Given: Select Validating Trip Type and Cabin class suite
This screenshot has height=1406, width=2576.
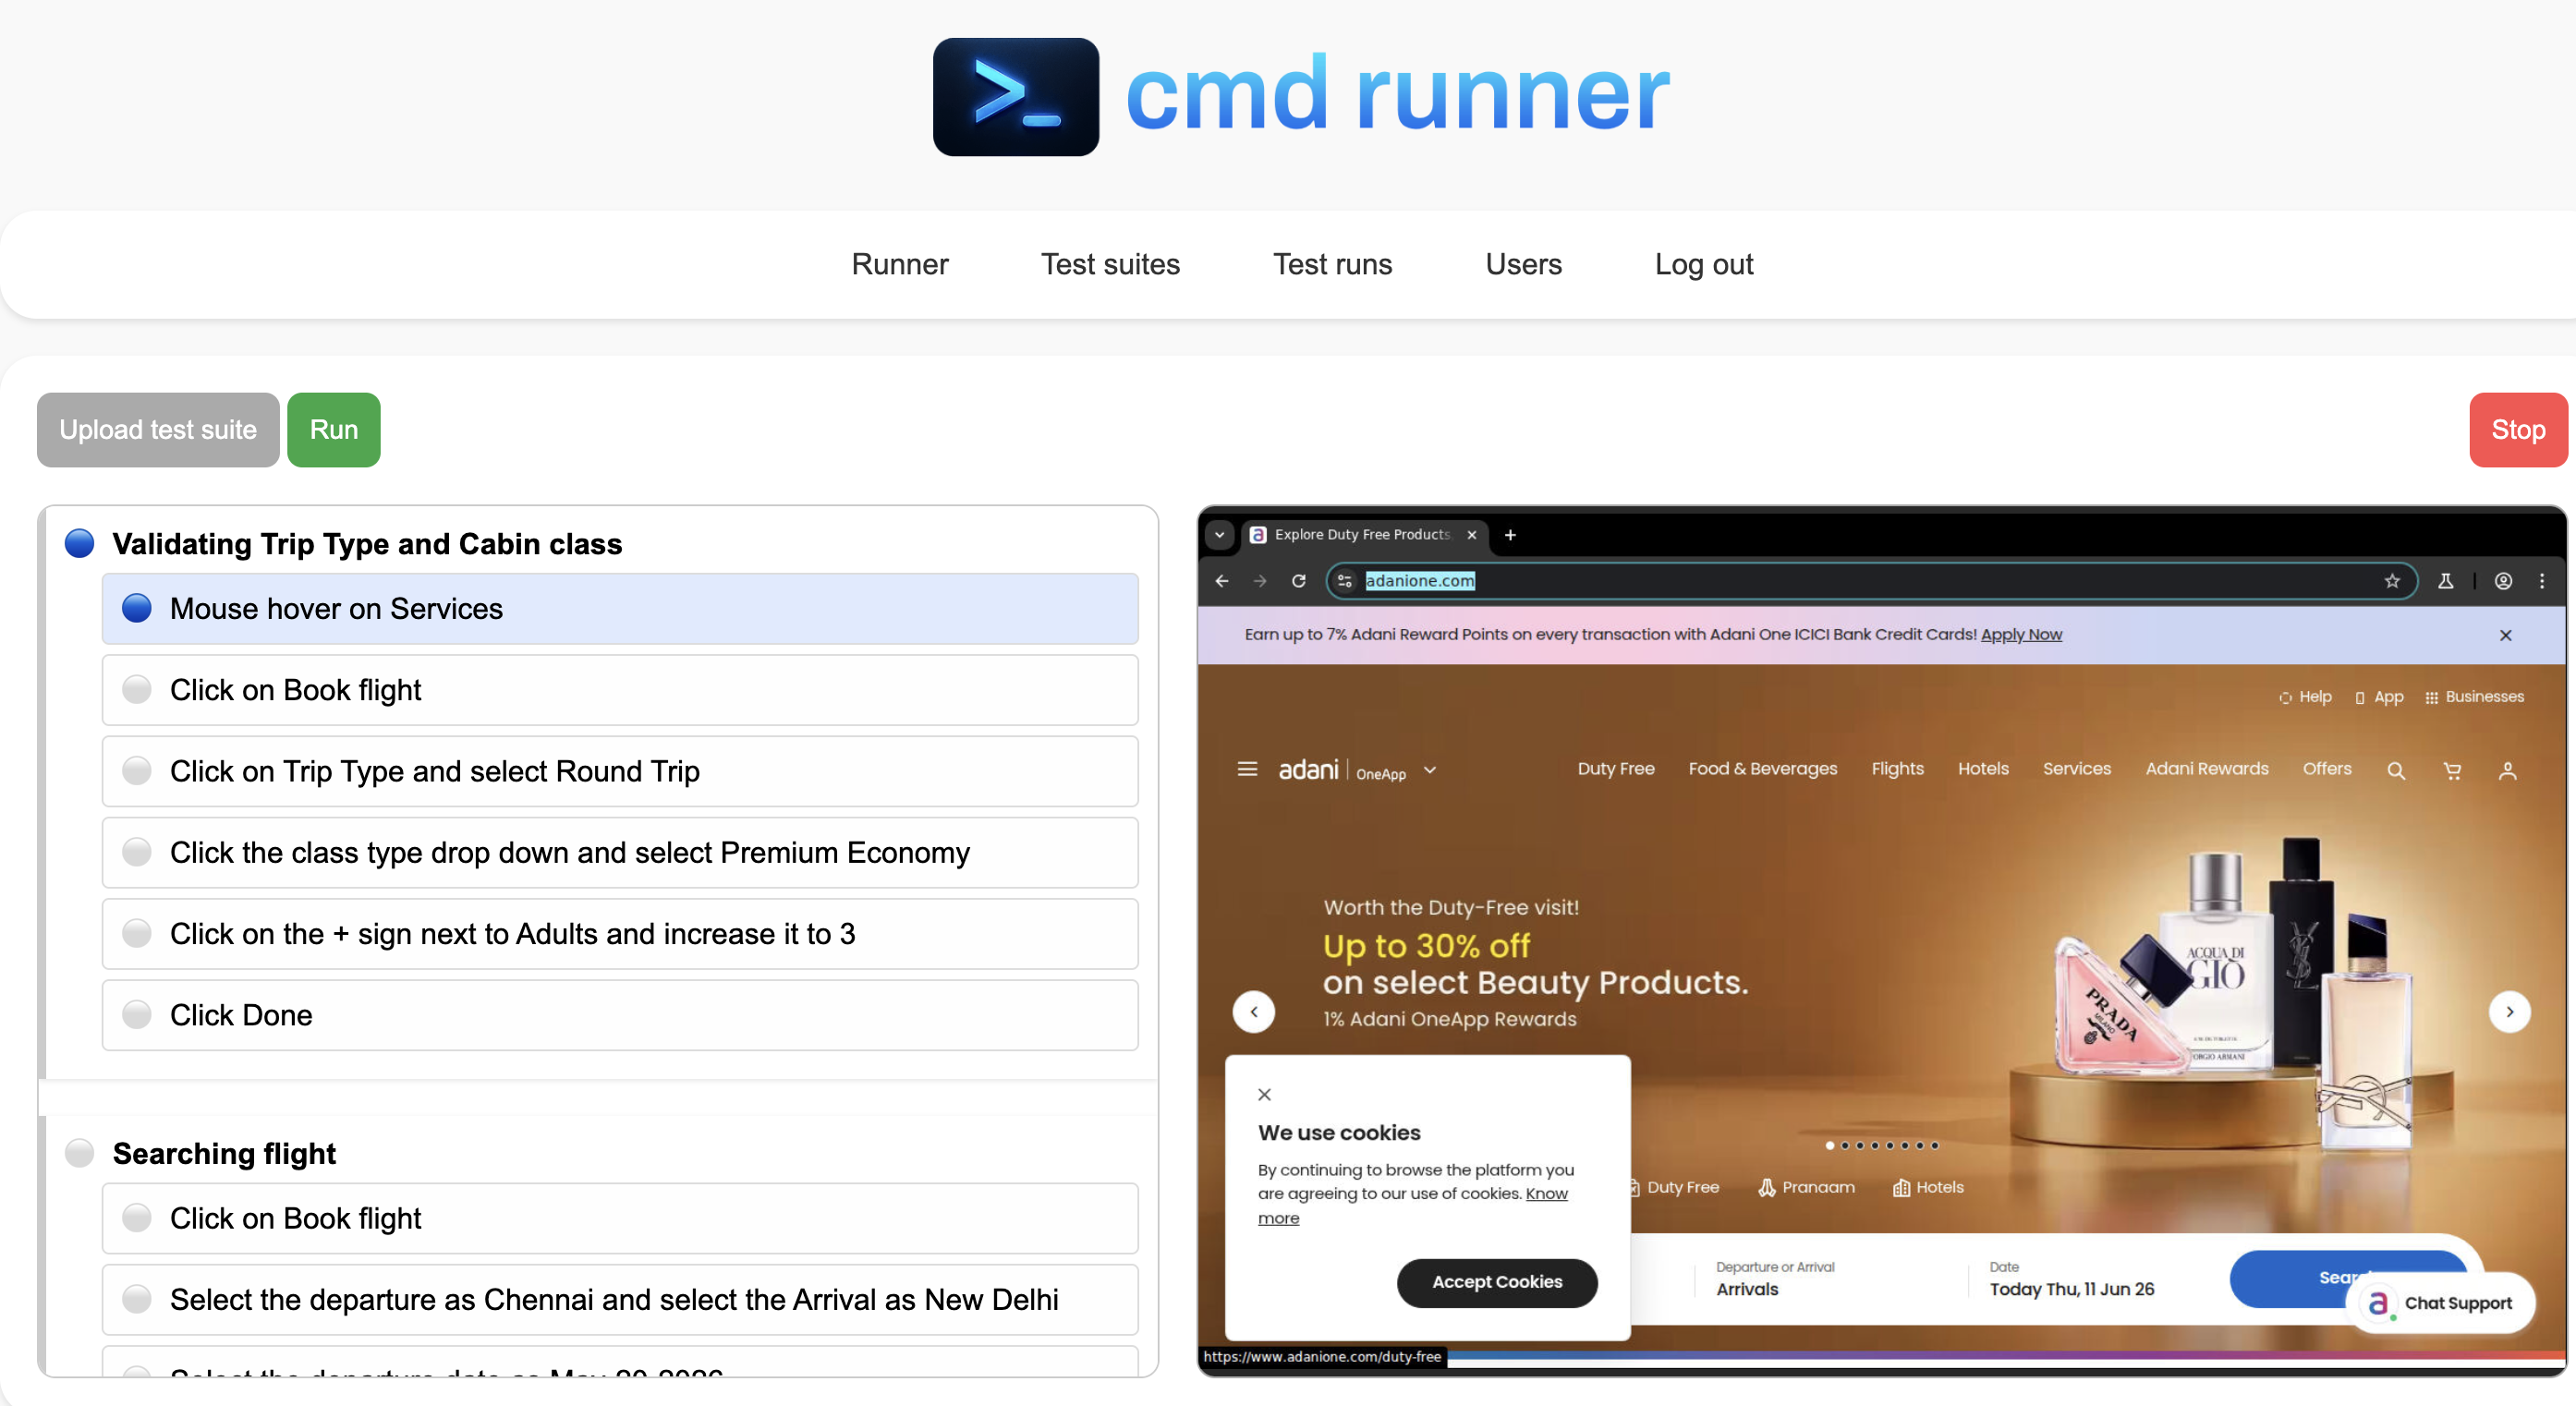Looking at the screenshot, I should tap(367, 544).
